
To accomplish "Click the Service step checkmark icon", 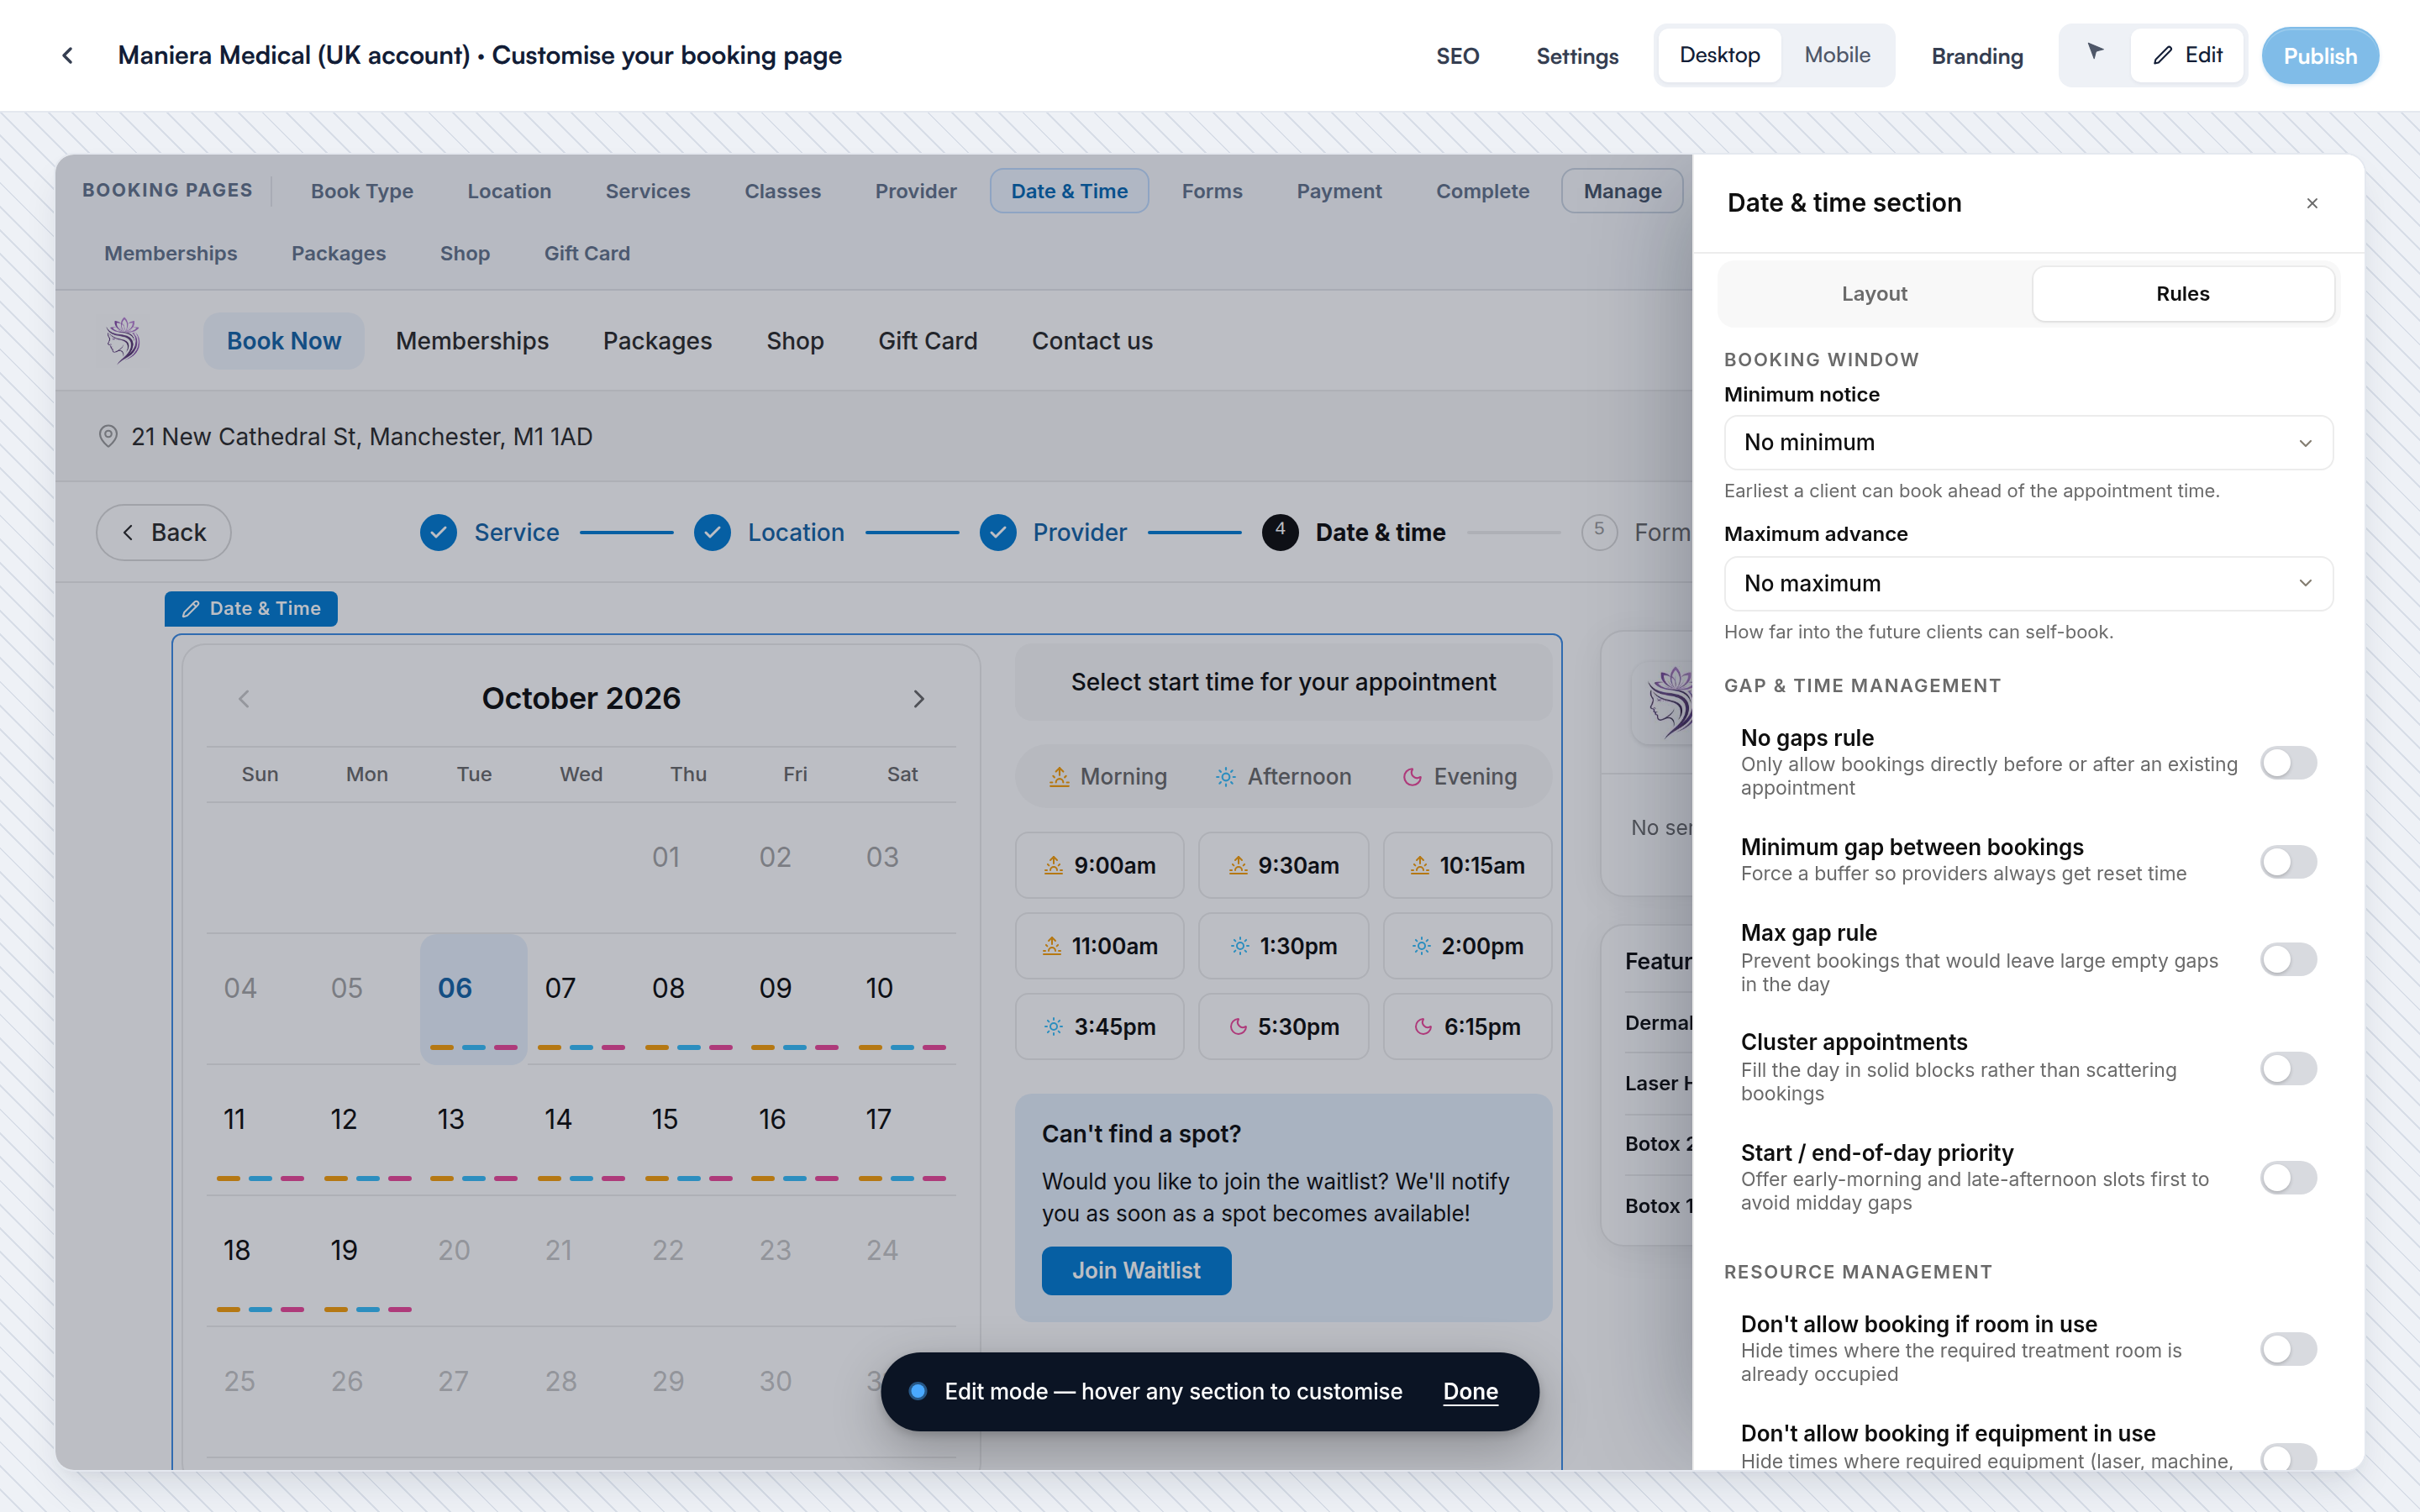I will point(438,532).
